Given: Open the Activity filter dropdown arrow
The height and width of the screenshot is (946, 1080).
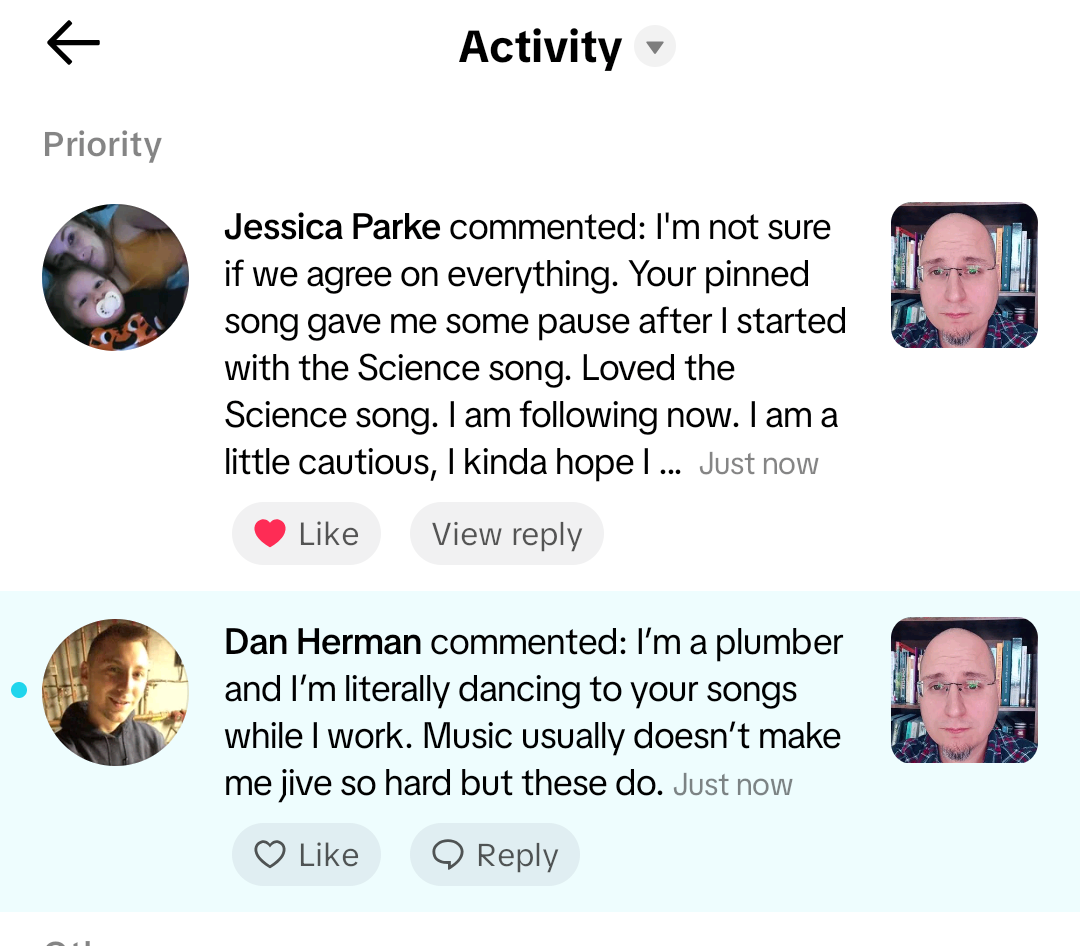Looking at the screenshot, I should [x=655, y=47].
